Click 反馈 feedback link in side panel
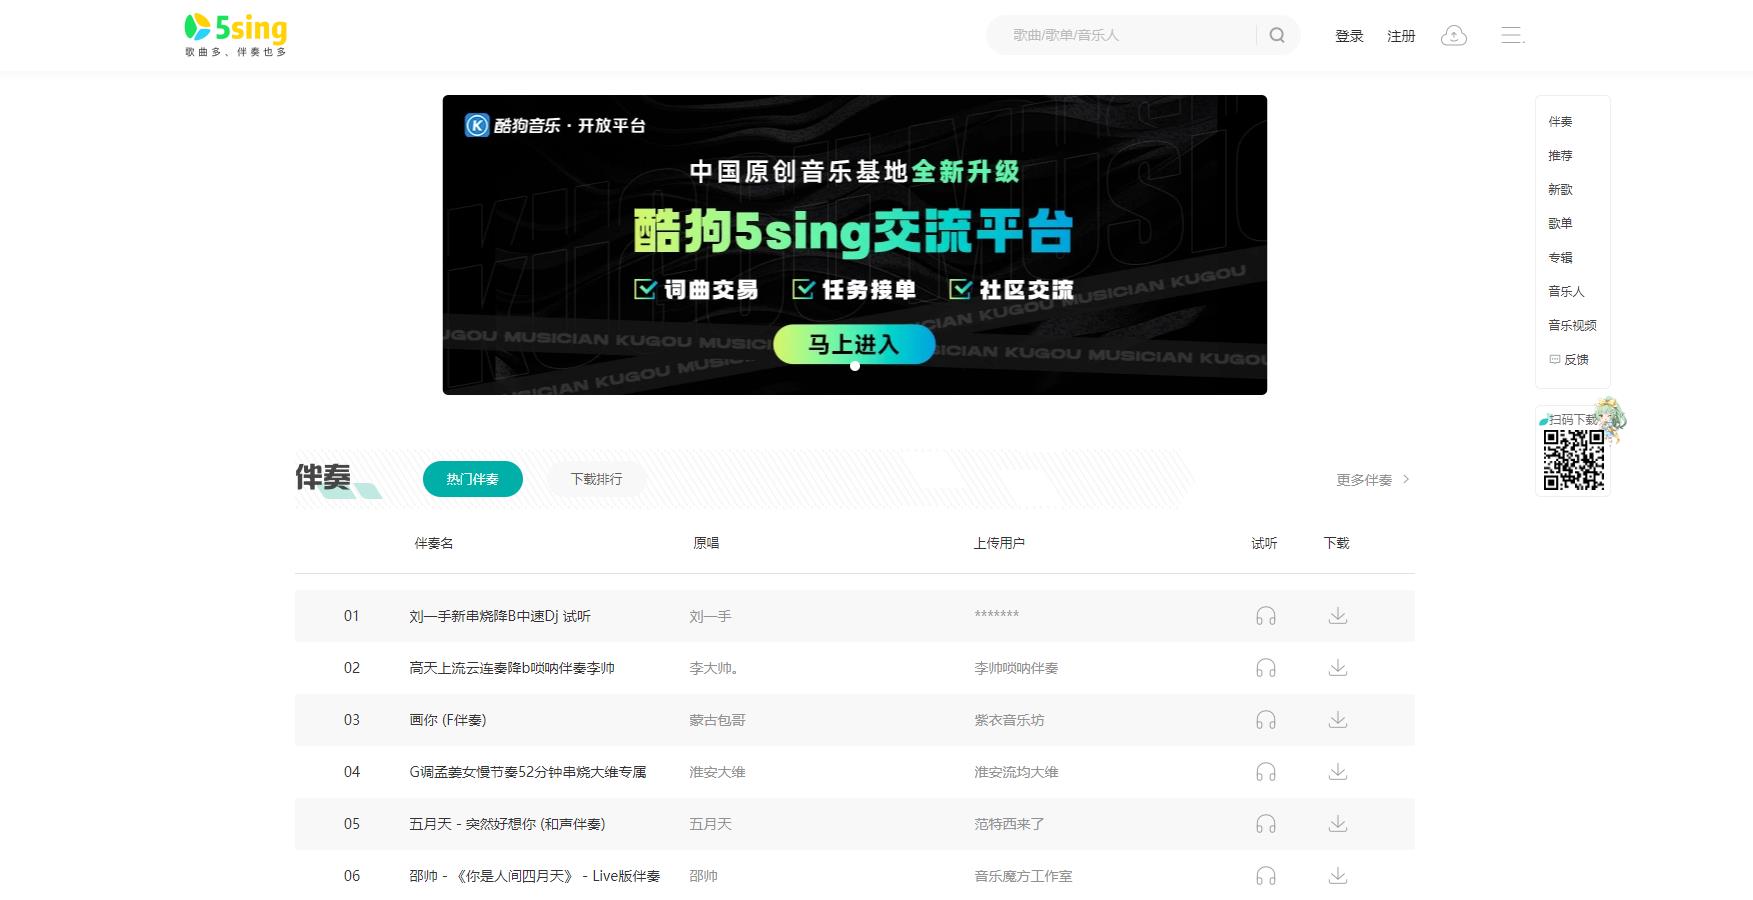 pyautogui.click(x=1569, y=360)
